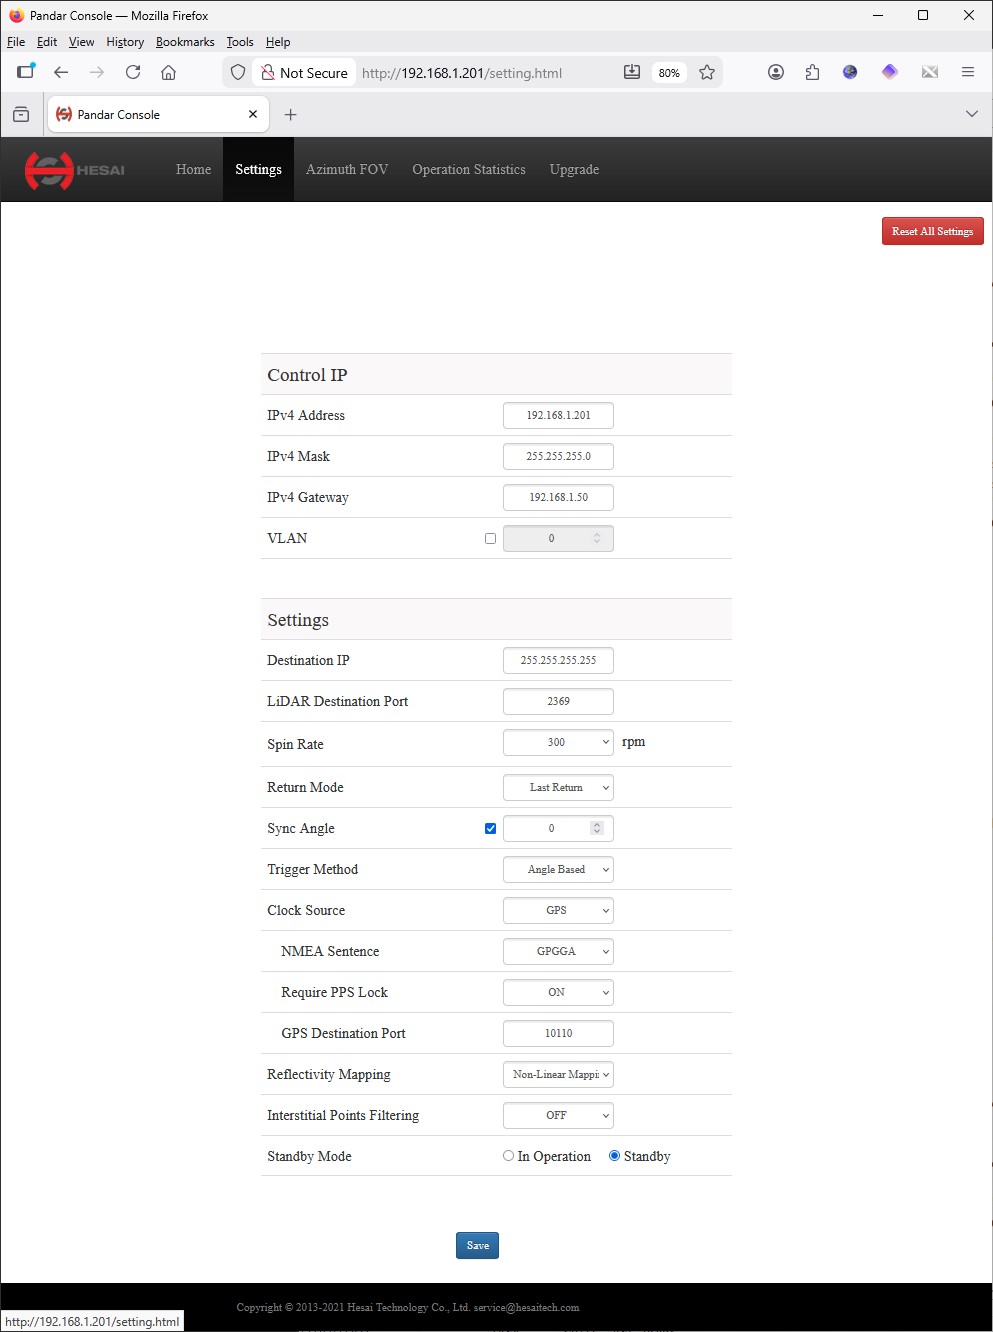Screen dimensions: 993x1332
Task: Open the Firefox application hamburger menu
Action: coord(967,72)
